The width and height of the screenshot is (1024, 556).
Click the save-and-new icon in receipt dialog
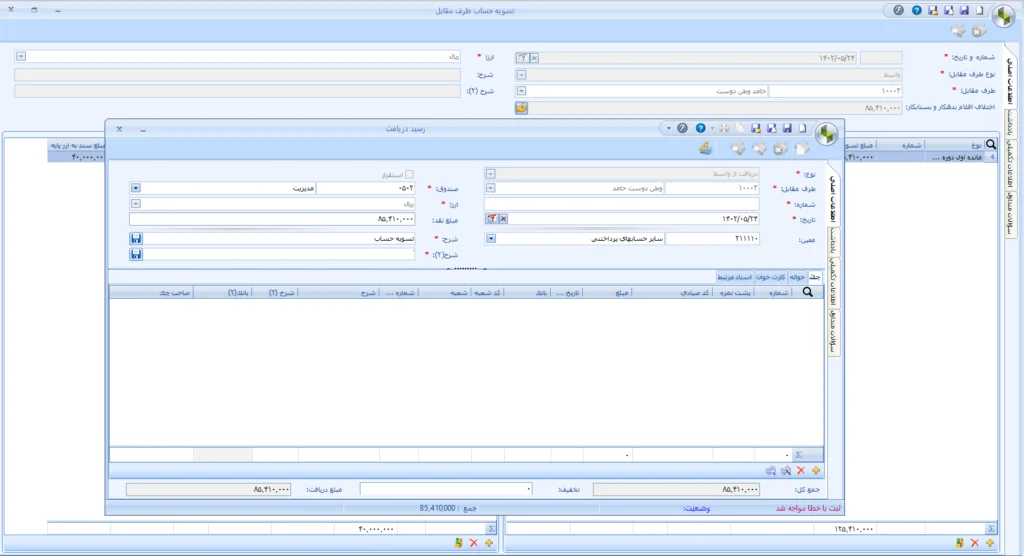(771, 129)
